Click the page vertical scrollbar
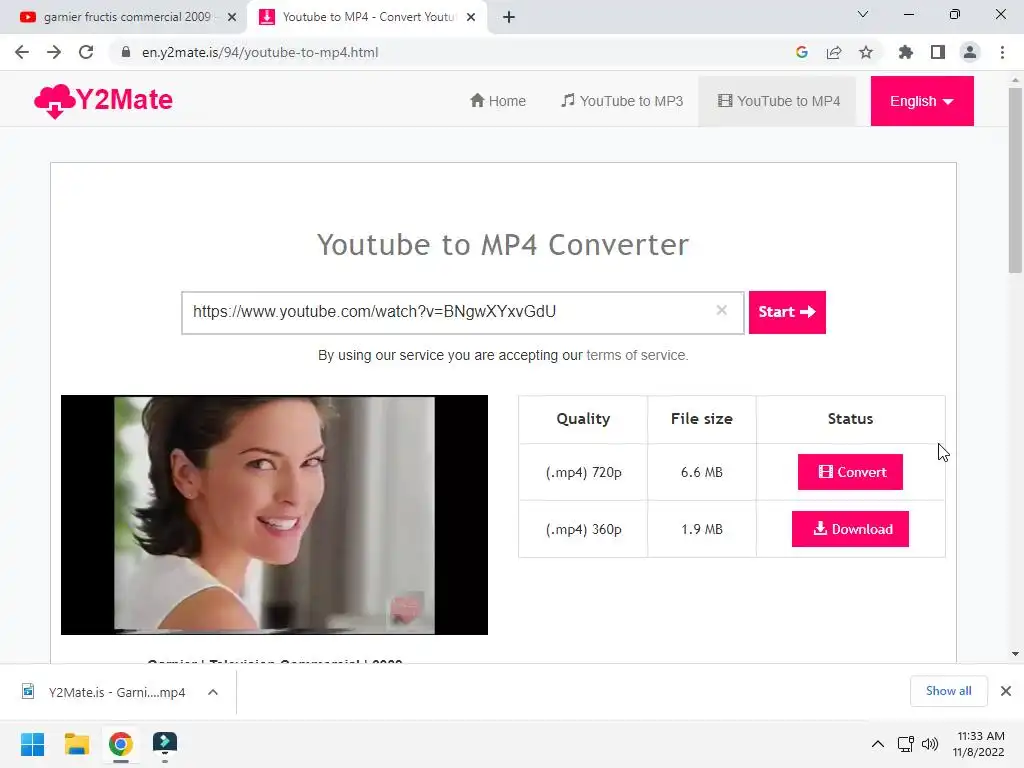 click(x=1015, y=180)
